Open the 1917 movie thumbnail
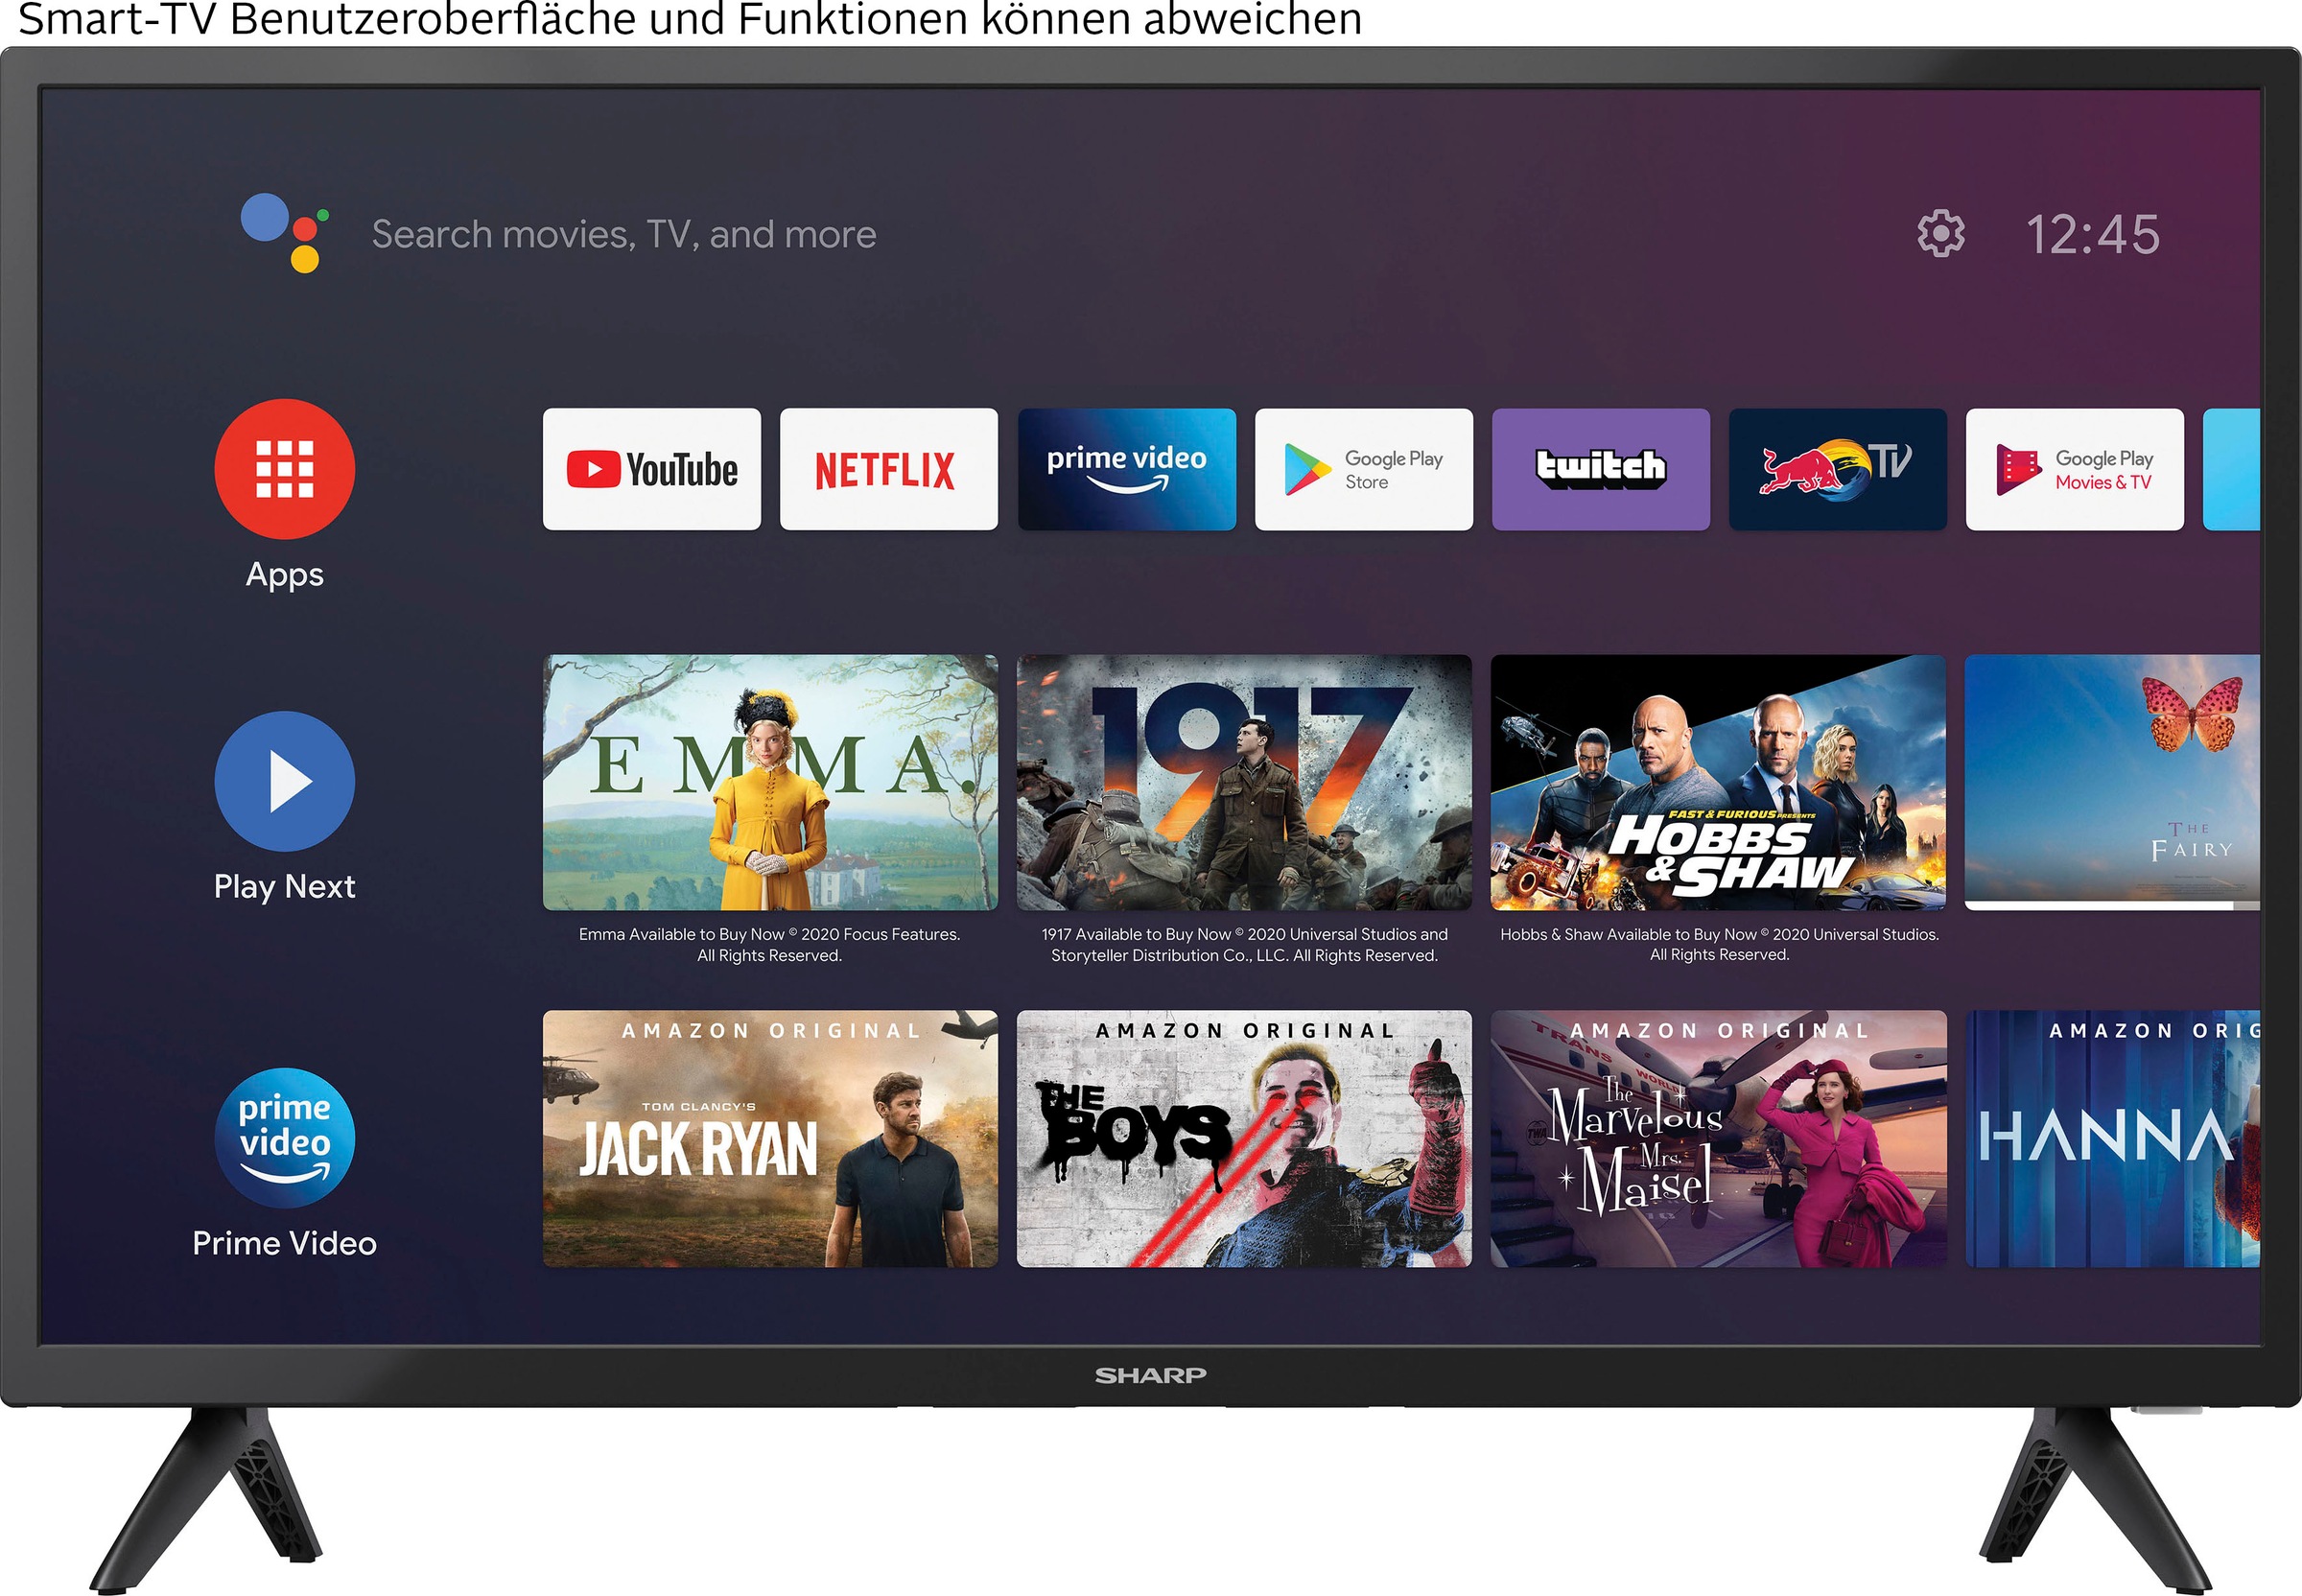 tap(1244, 783)
